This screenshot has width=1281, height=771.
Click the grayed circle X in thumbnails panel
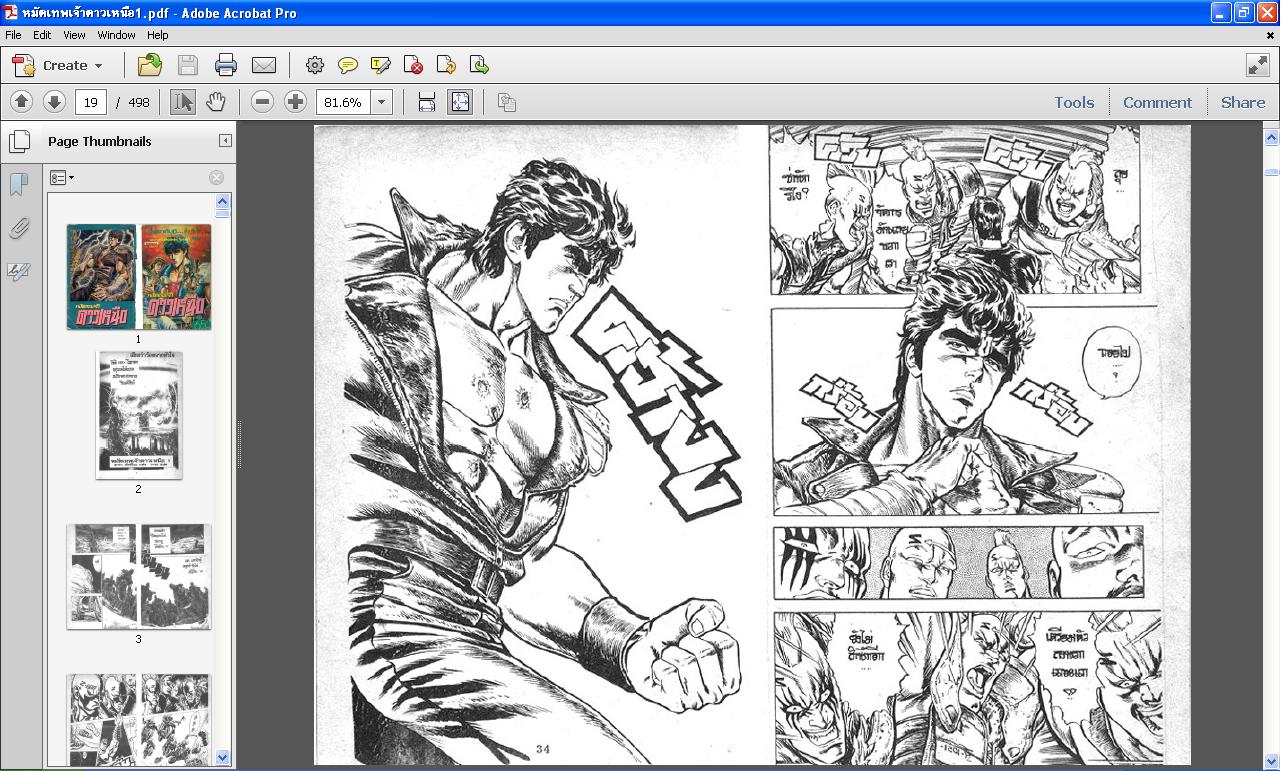tap(216, 178)
